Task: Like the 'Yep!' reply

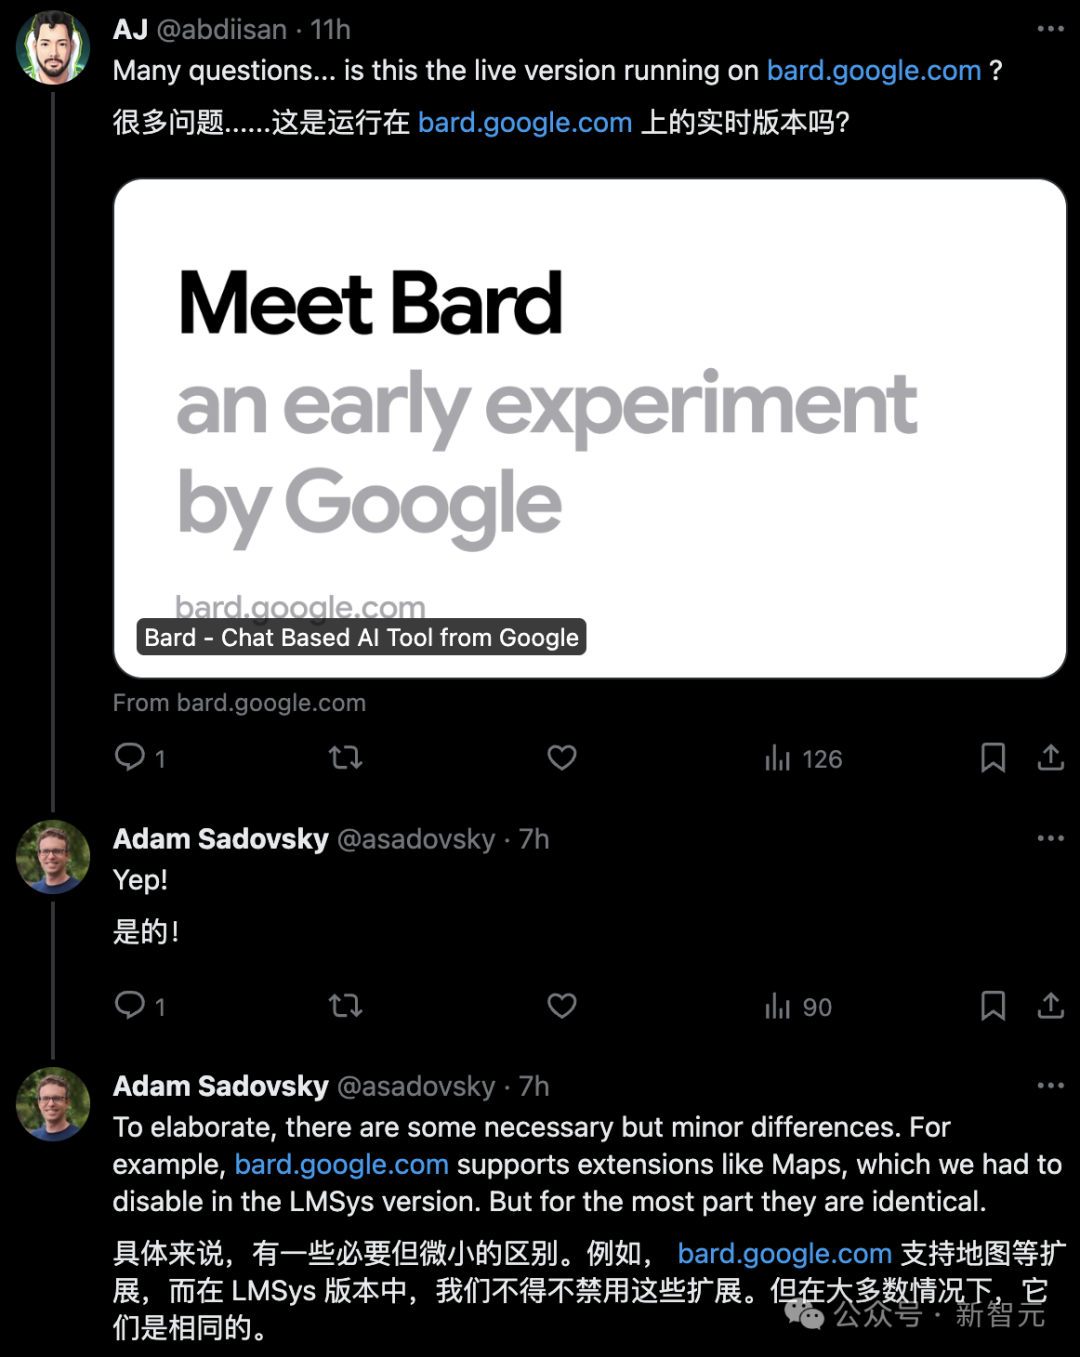Action: click(562, 1005)
